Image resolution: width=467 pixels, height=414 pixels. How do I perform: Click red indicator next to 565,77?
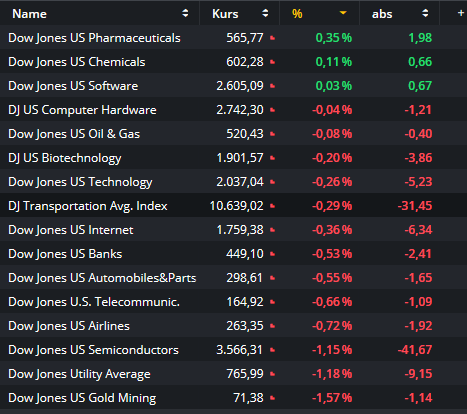coord(272,38)
